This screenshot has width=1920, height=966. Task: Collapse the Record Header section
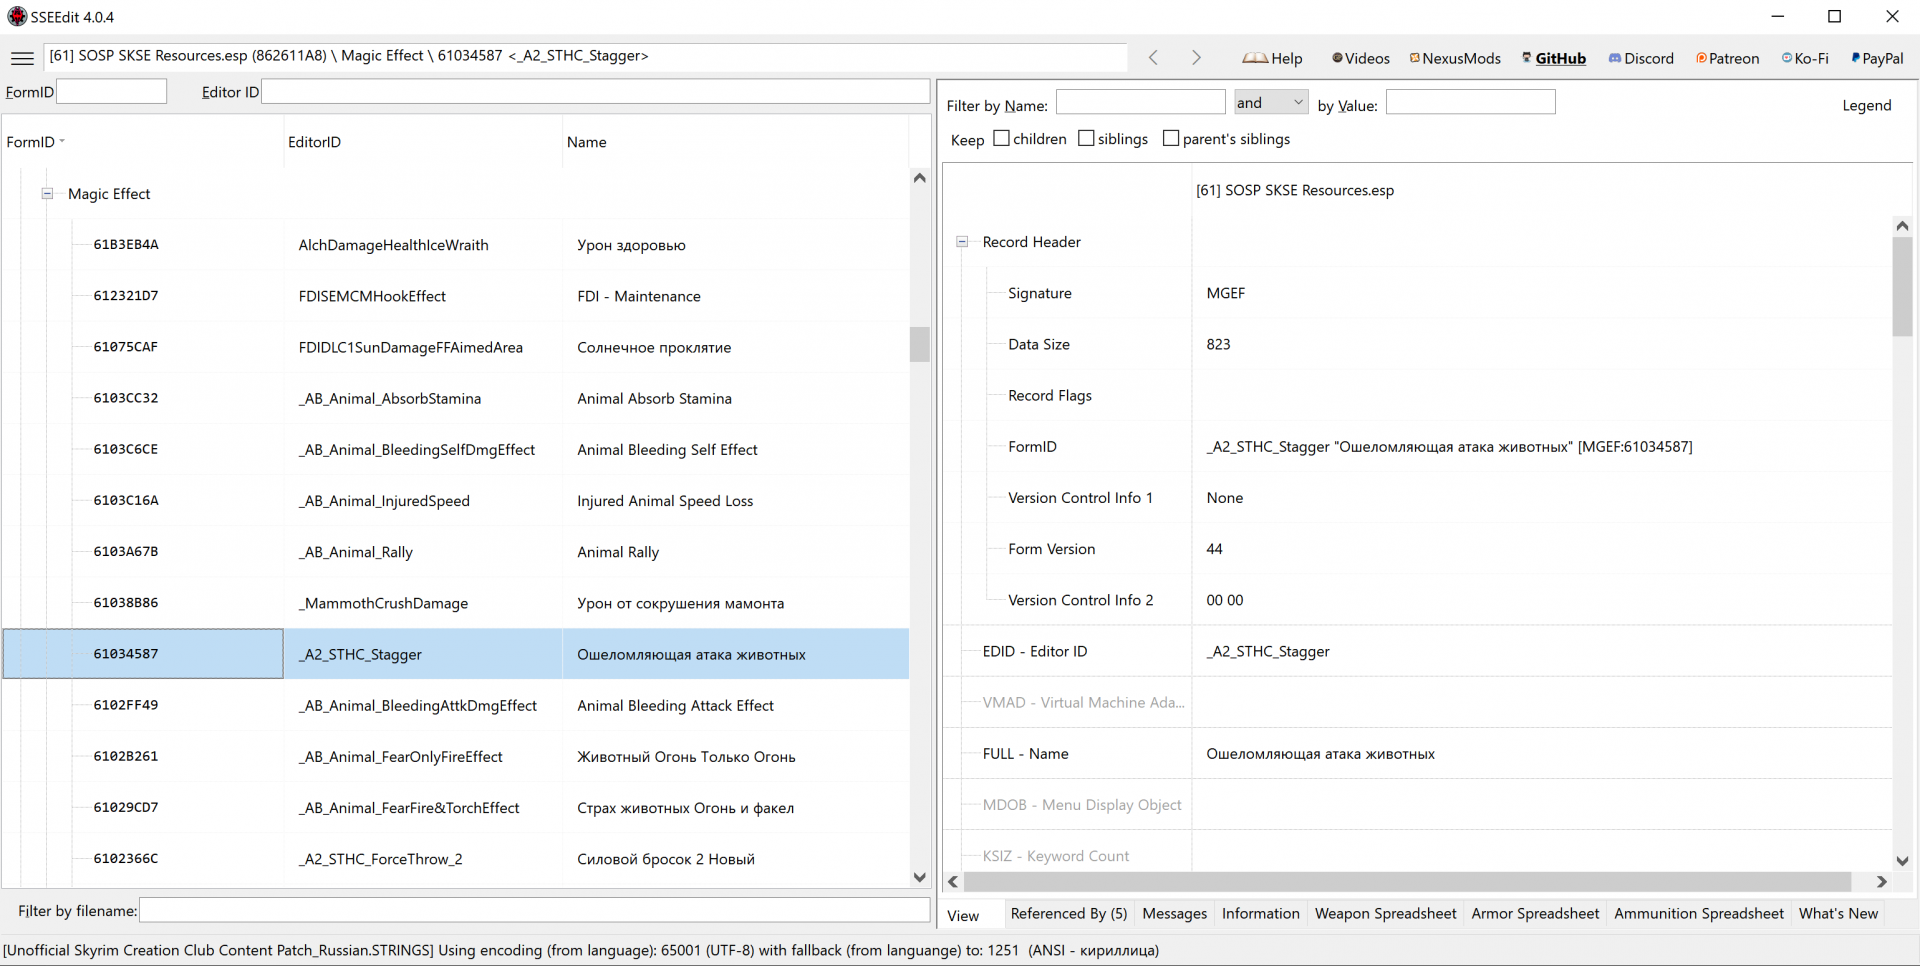tap(962, 242)
